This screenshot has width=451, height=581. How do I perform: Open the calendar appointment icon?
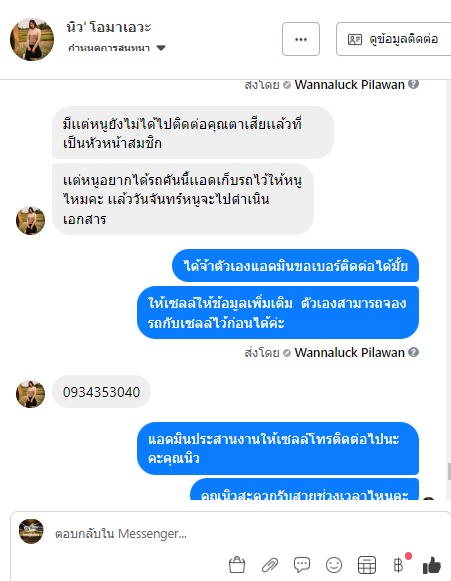tap(367, 565)
